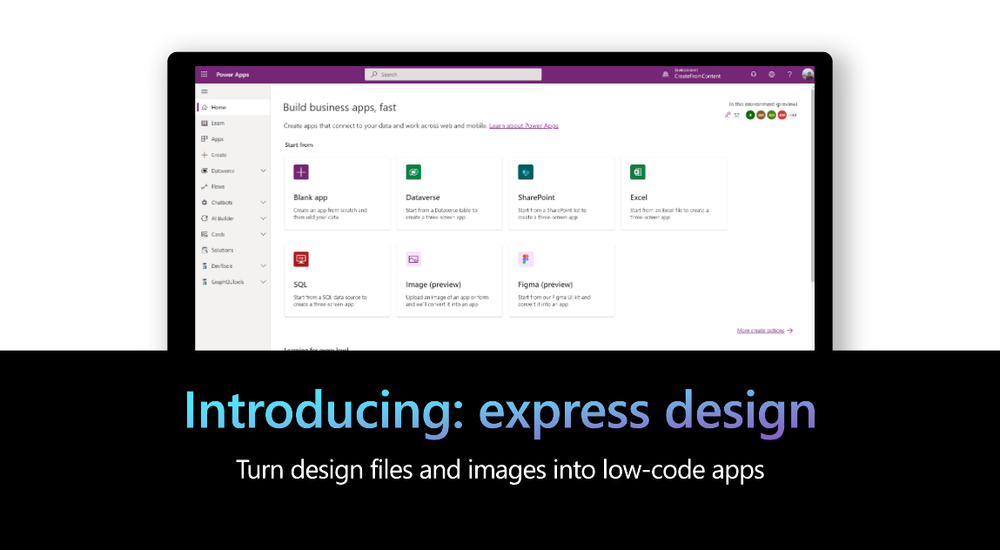Click the SharePoint card title
Viewport: 1000px width, 550px height.
point(536,197)
